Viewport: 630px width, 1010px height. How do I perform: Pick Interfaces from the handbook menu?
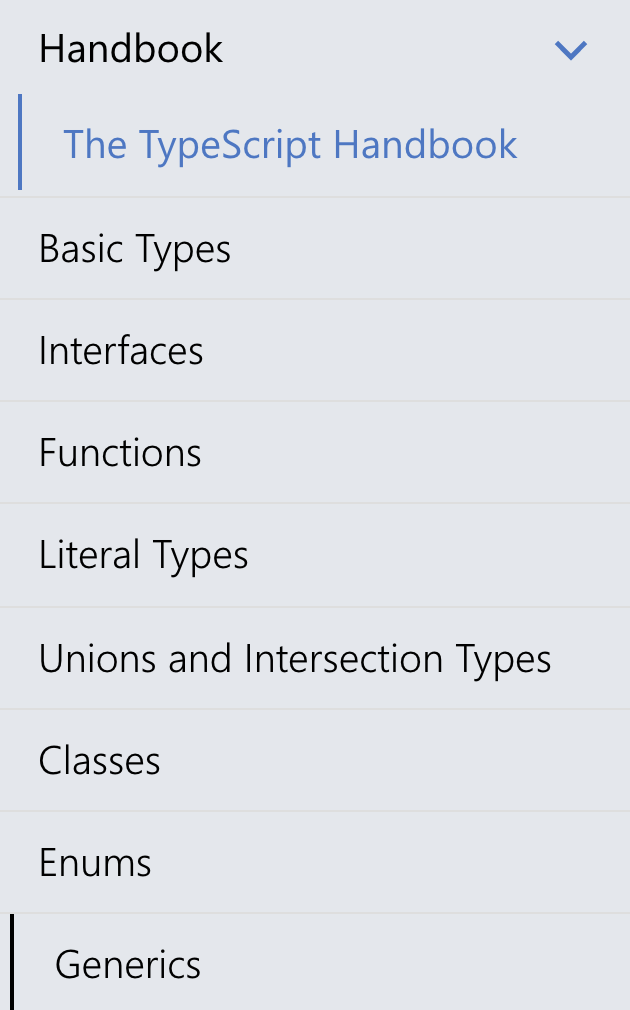(121, 351)
